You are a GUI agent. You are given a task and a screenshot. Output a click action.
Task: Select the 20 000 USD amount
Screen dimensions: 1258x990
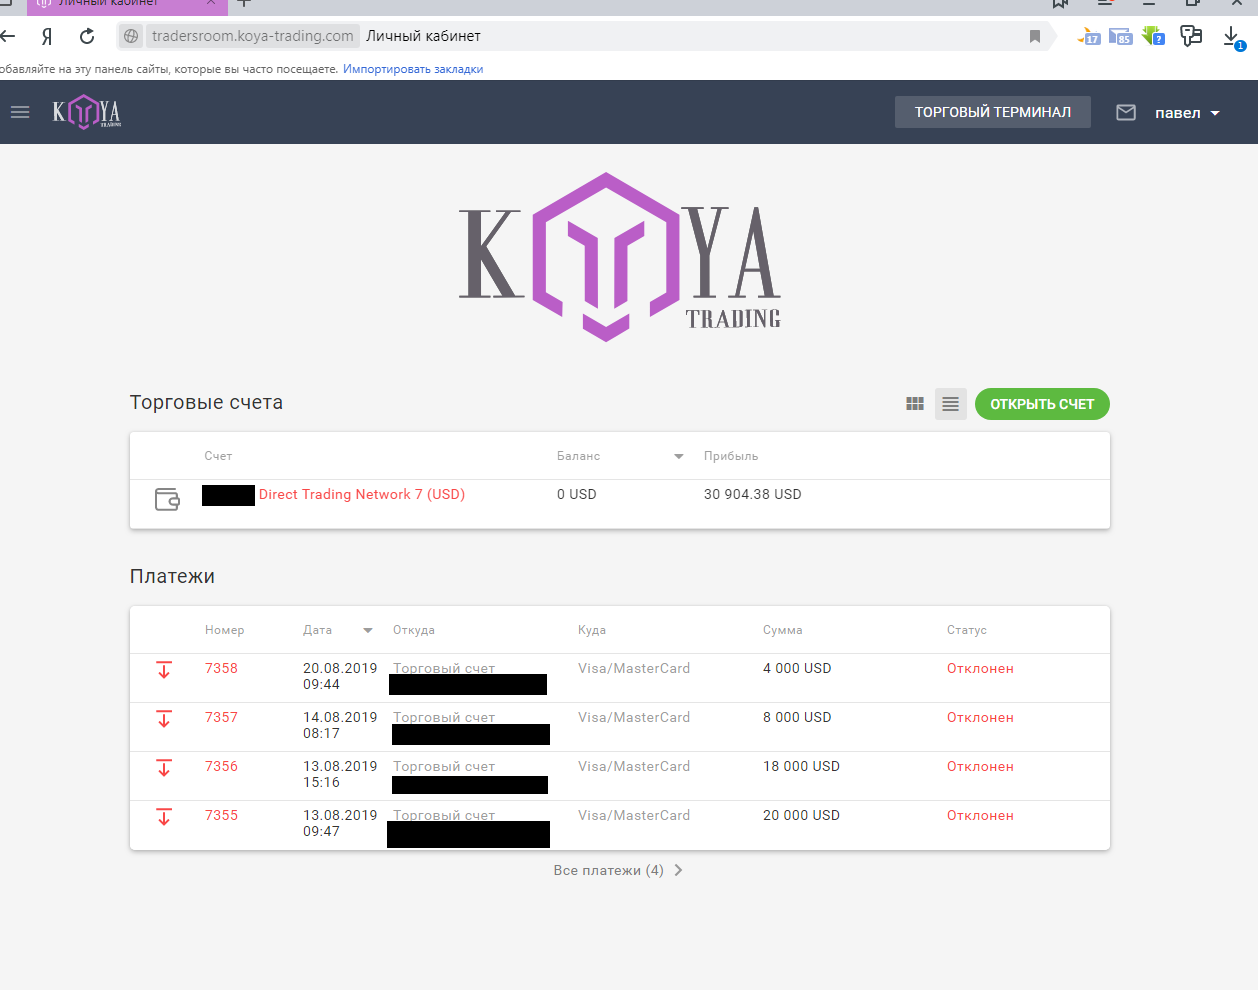[801, 815]
